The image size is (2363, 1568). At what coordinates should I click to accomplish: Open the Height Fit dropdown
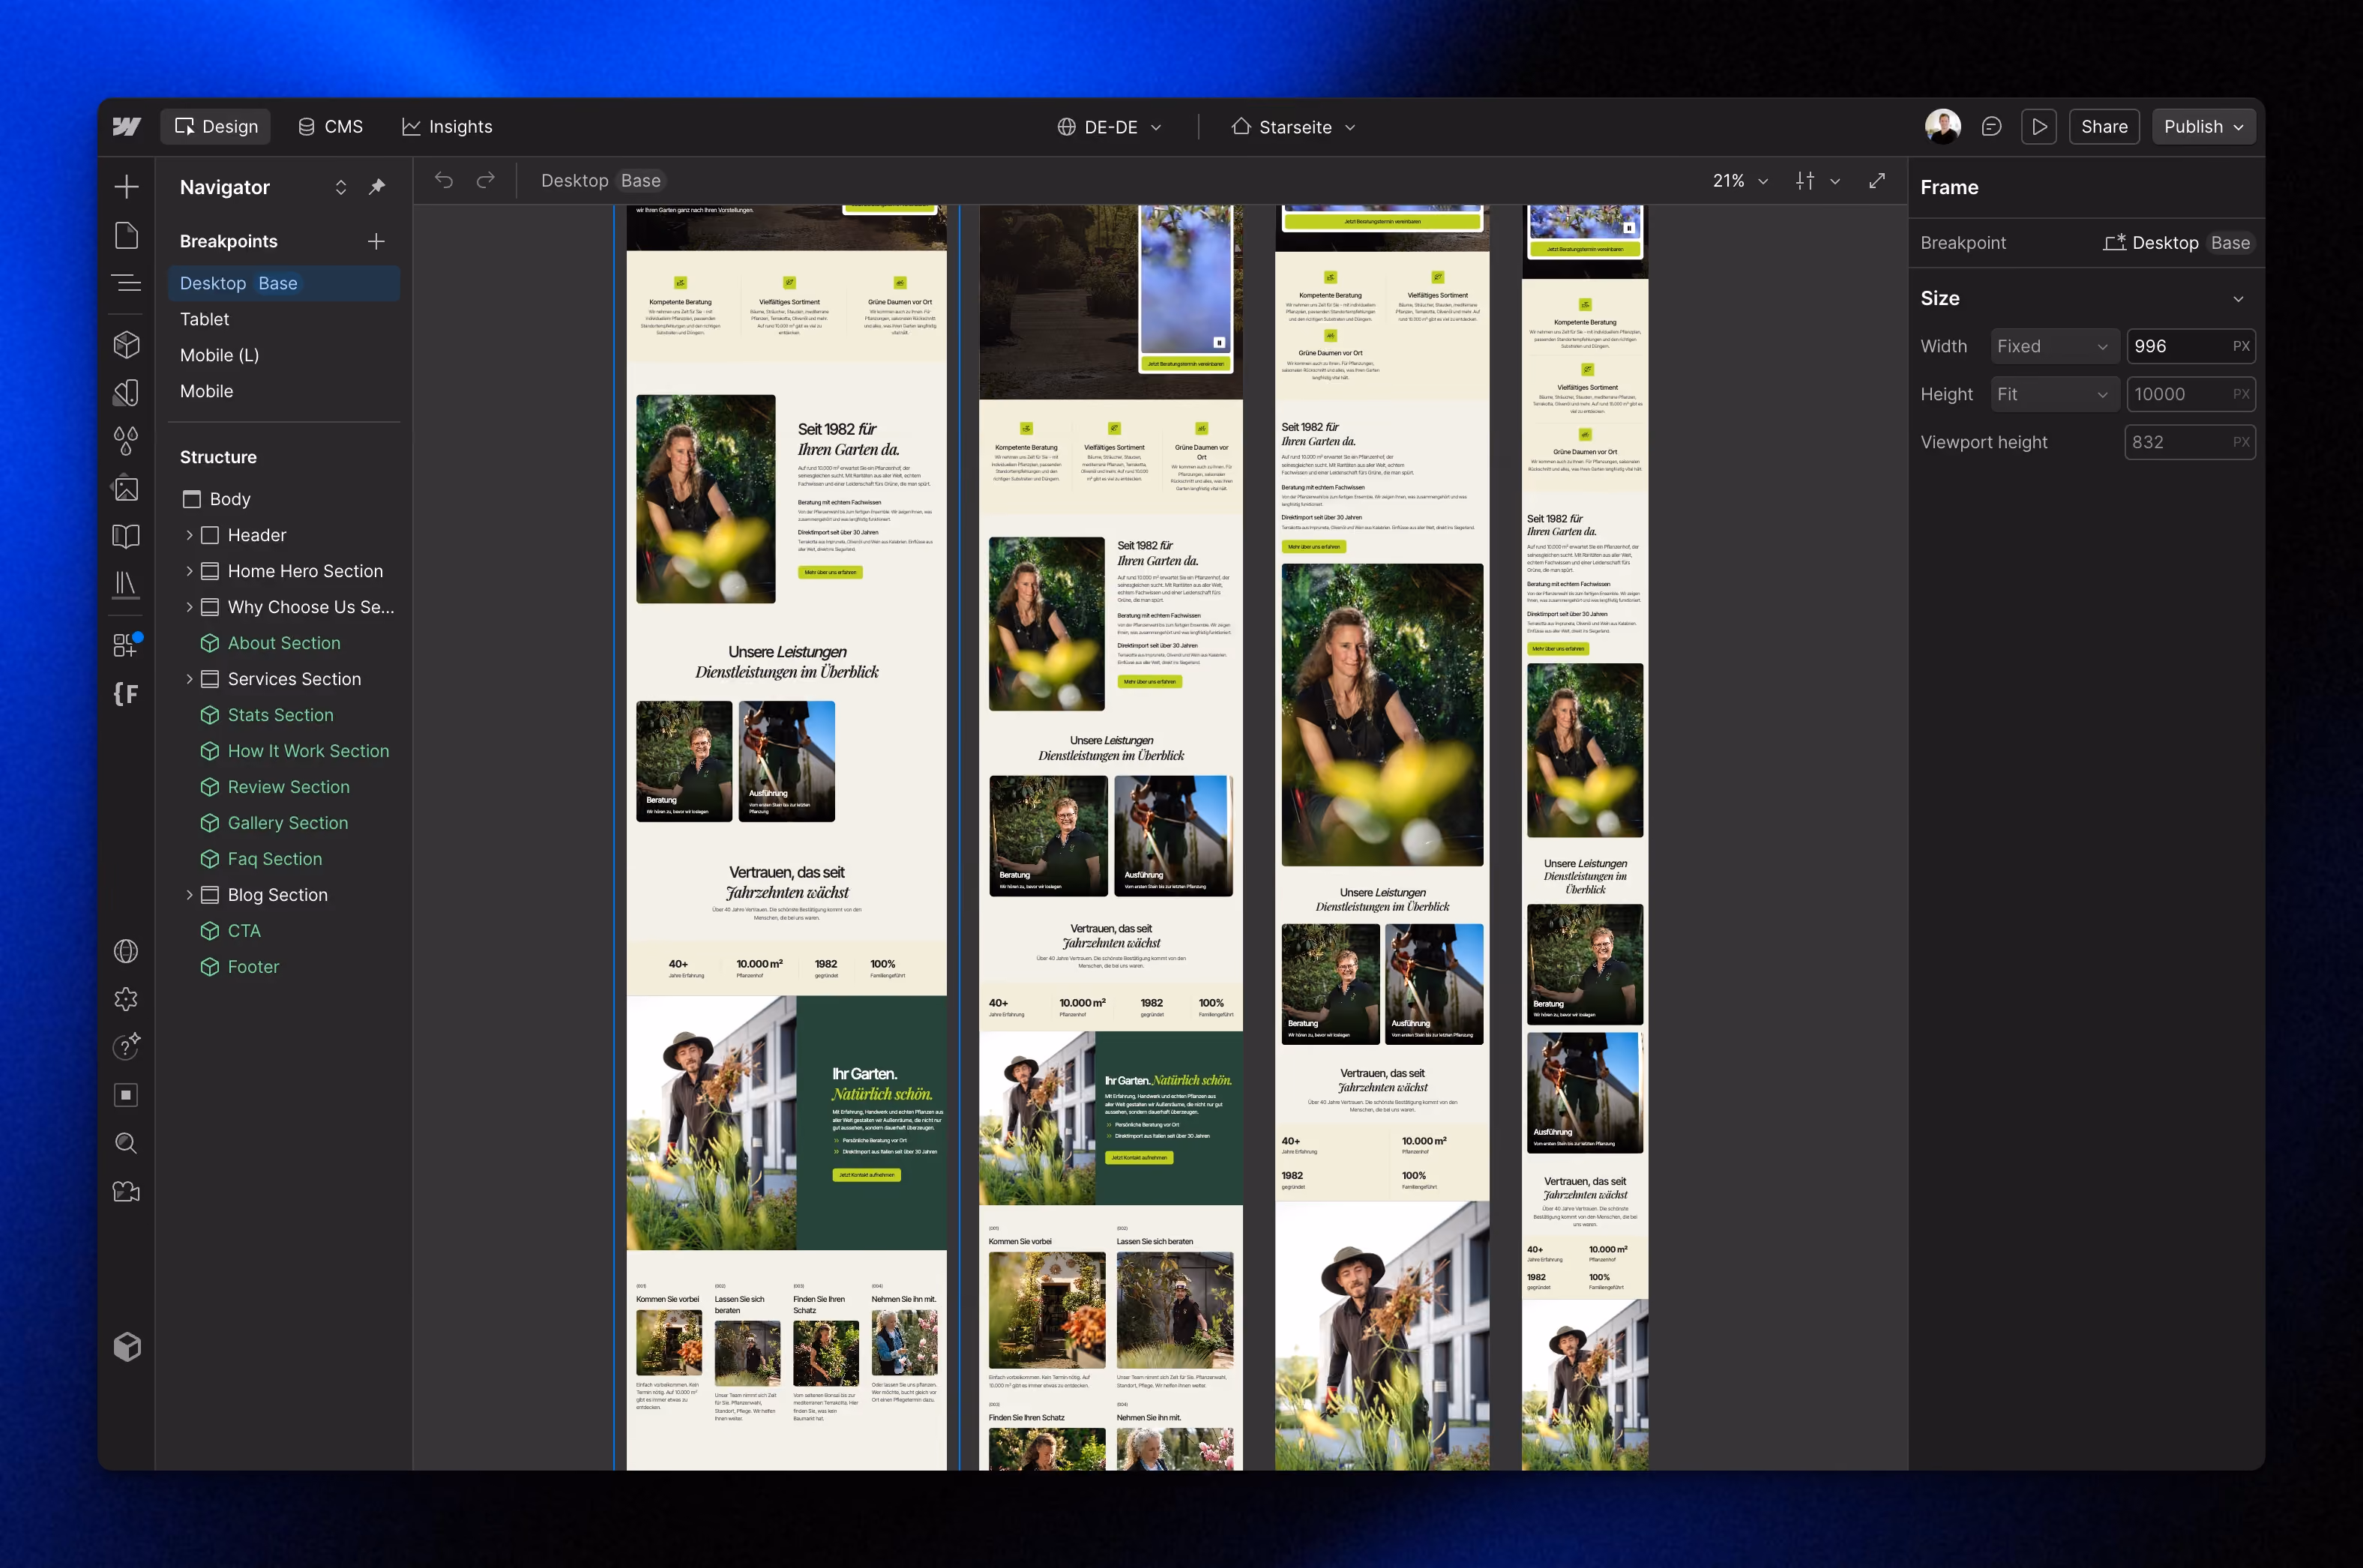(x=2054, y=394)
